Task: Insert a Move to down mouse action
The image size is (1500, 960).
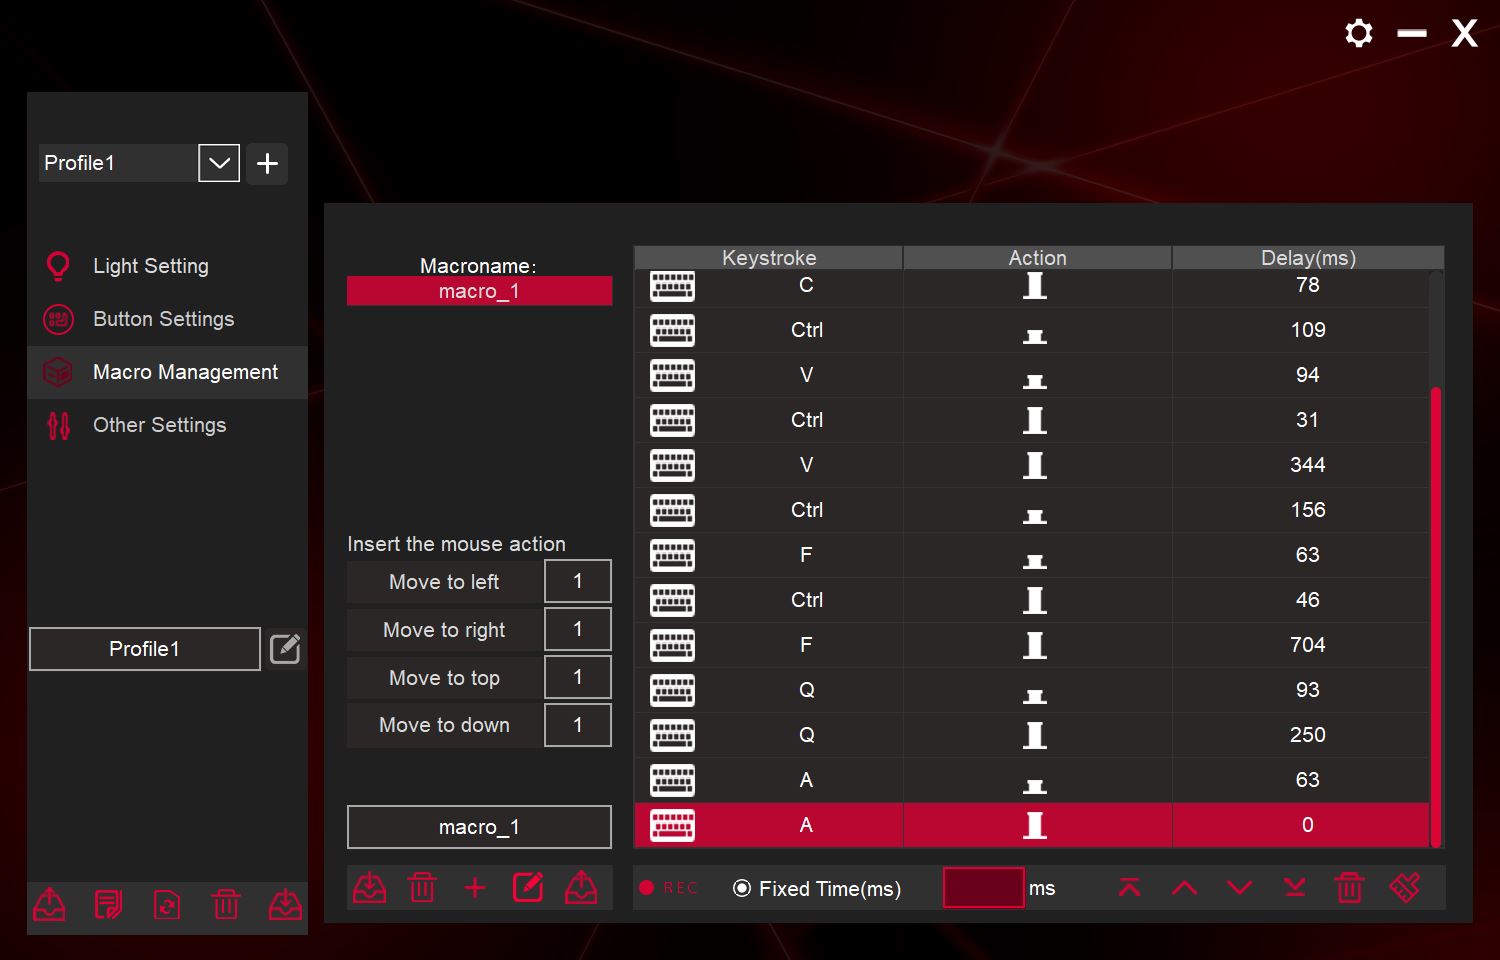Action: point(444,725)
